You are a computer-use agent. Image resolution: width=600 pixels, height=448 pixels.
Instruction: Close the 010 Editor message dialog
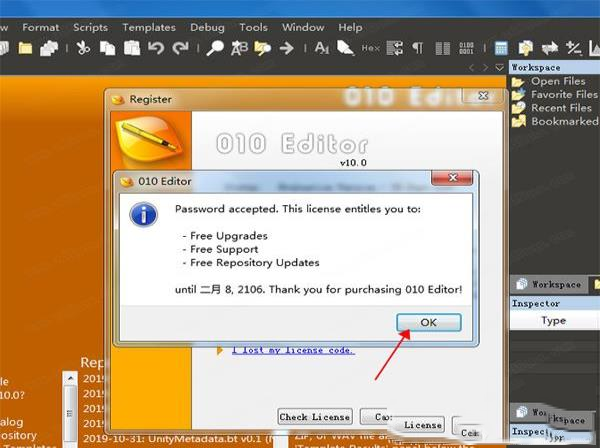(452, 178)
